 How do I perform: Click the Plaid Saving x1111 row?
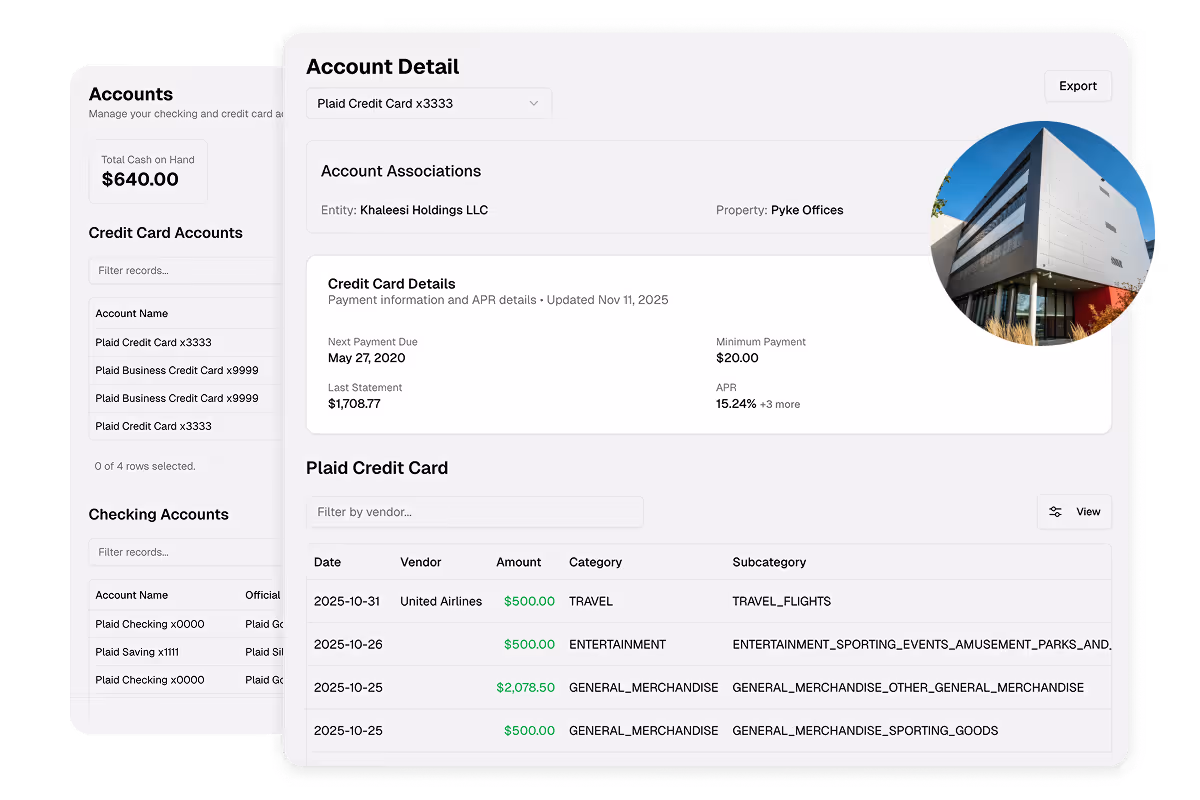point(186,652)
